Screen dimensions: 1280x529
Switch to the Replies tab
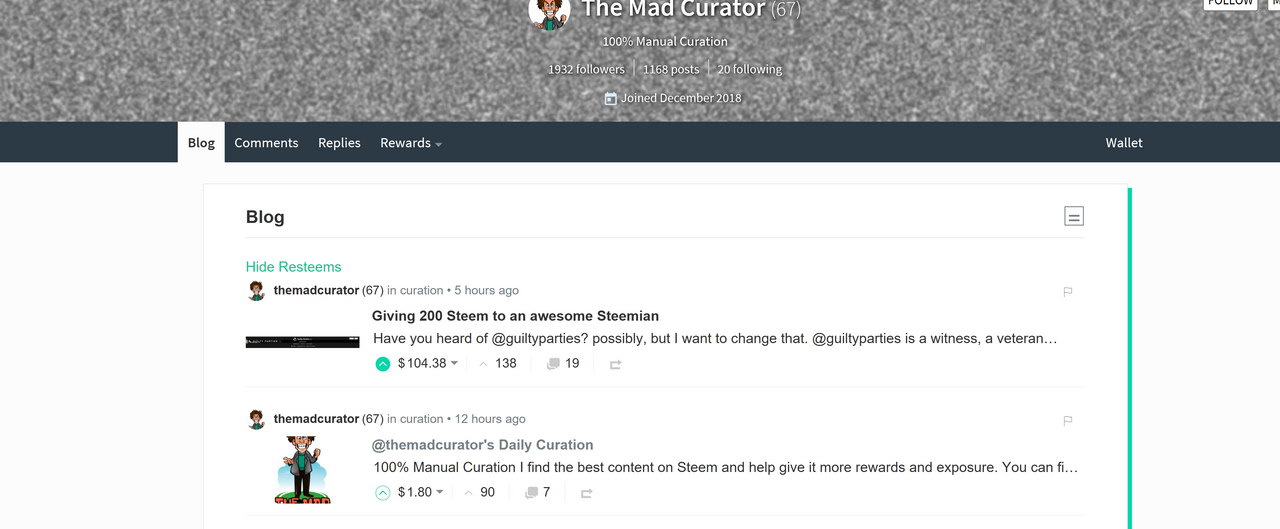[339, 143]
